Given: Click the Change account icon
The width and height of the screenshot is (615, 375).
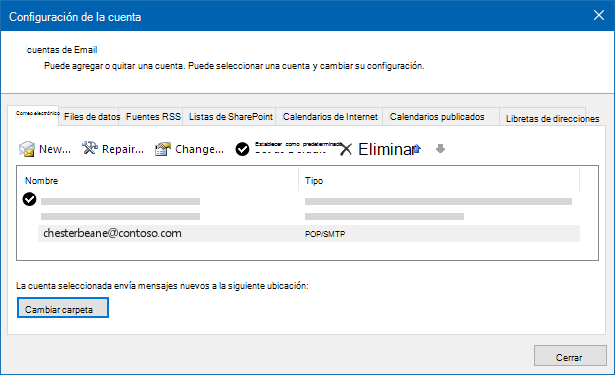Looking at the screenshot, I should pos(163,149).
